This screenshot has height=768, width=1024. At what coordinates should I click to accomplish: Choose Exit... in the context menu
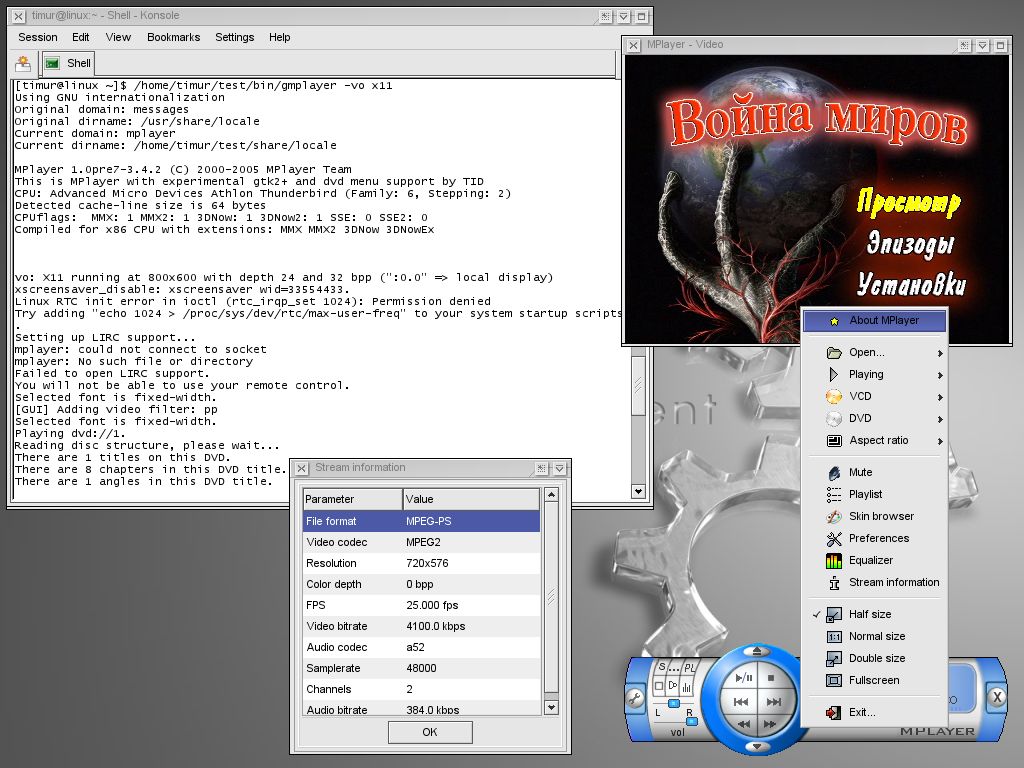(874, 712)
